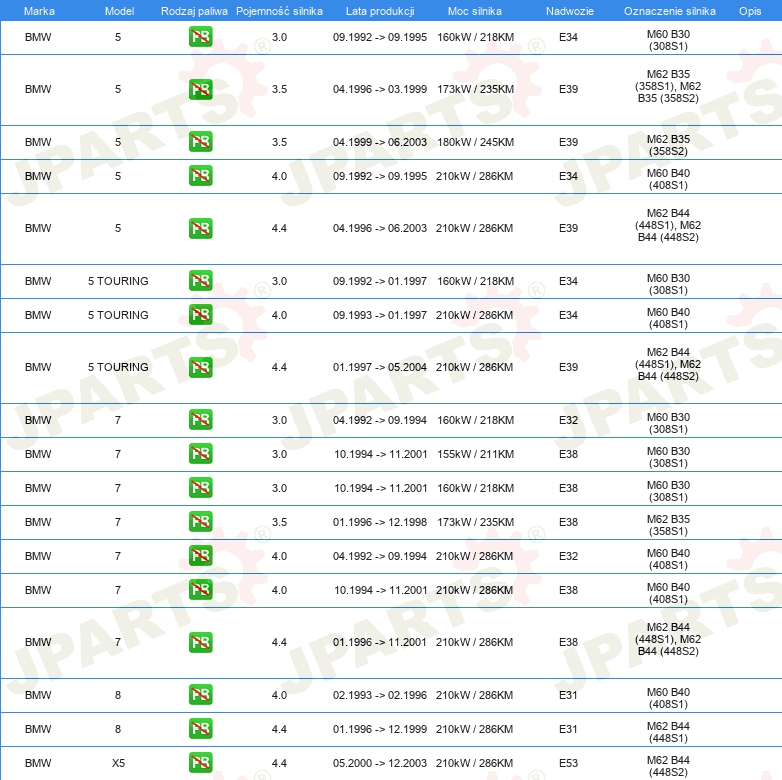The width and height of the screenshot is (782, 780).
Task: Click the petrol icon for the 245KM BMW 5
Action: (x=200, y=142)
